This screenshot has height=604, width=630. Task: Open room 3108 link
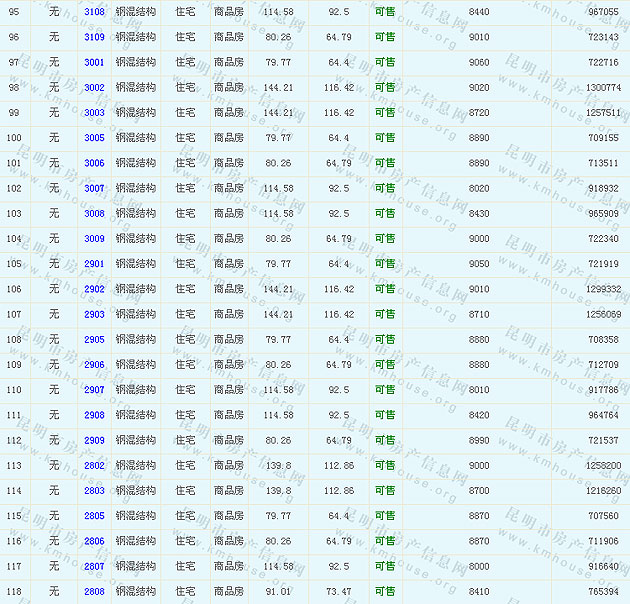[x=94, y=12]
